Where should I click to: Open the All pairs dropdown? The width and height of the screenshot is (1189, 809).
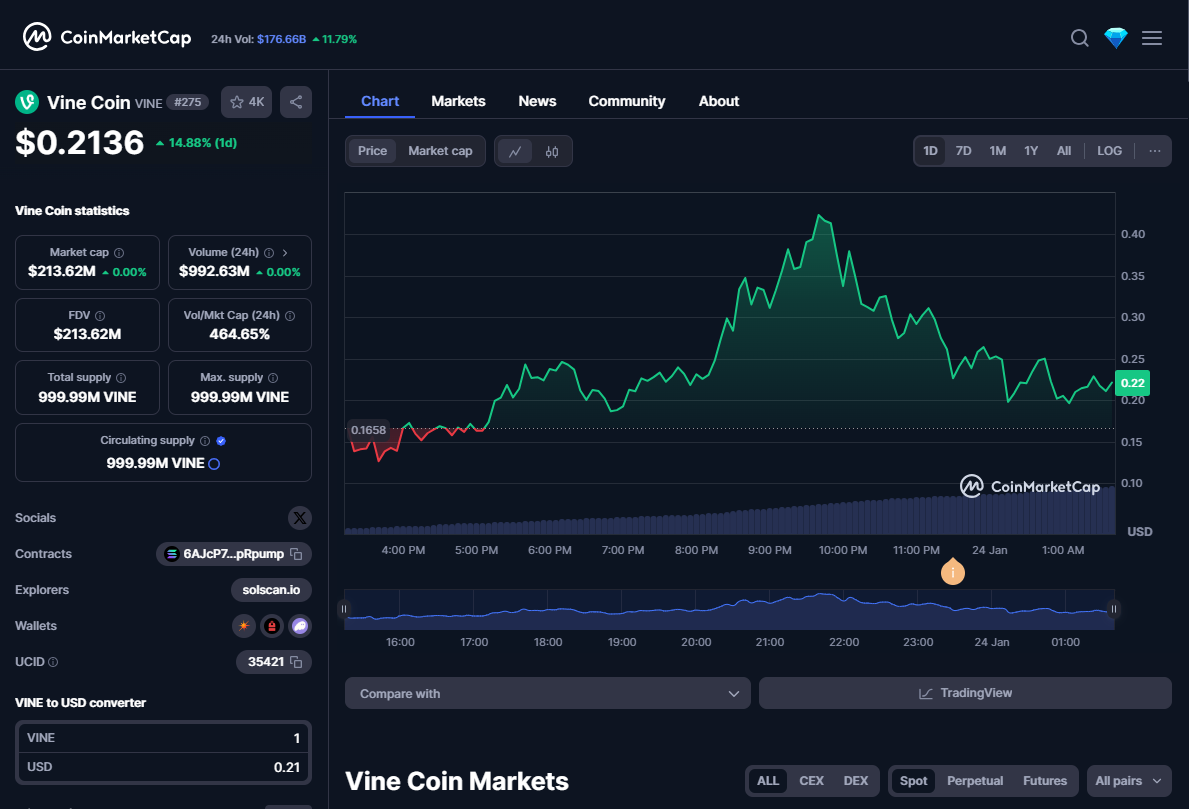click(x=1127, y=781)
